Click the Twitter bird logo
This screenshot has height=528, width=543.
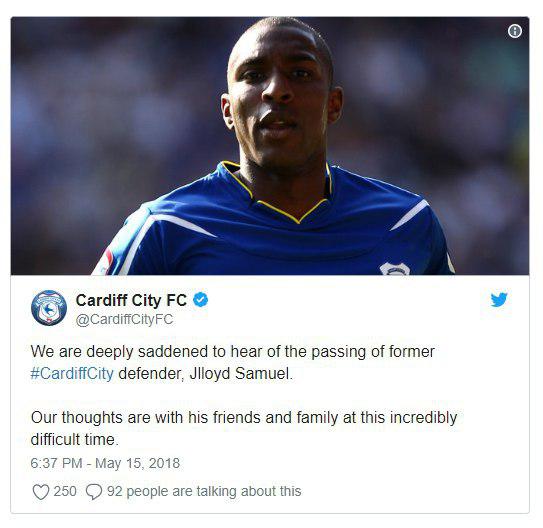pos(499,300)
